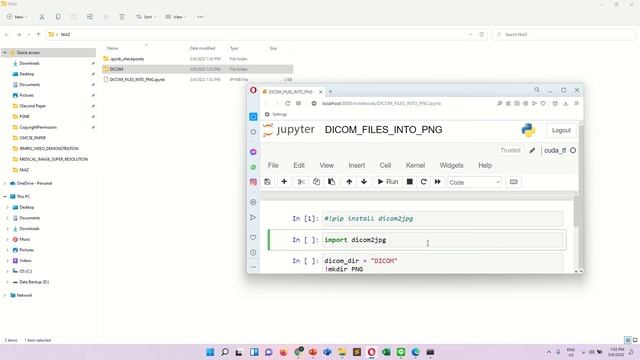This screenshot has width=640, height=360.
Task: Open the Jupyter Insert menu
Action: [x=357, y=165]
